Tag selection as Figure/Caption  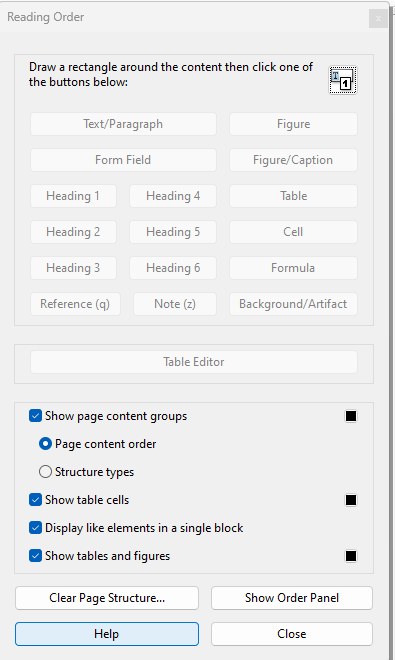point(293,160)
